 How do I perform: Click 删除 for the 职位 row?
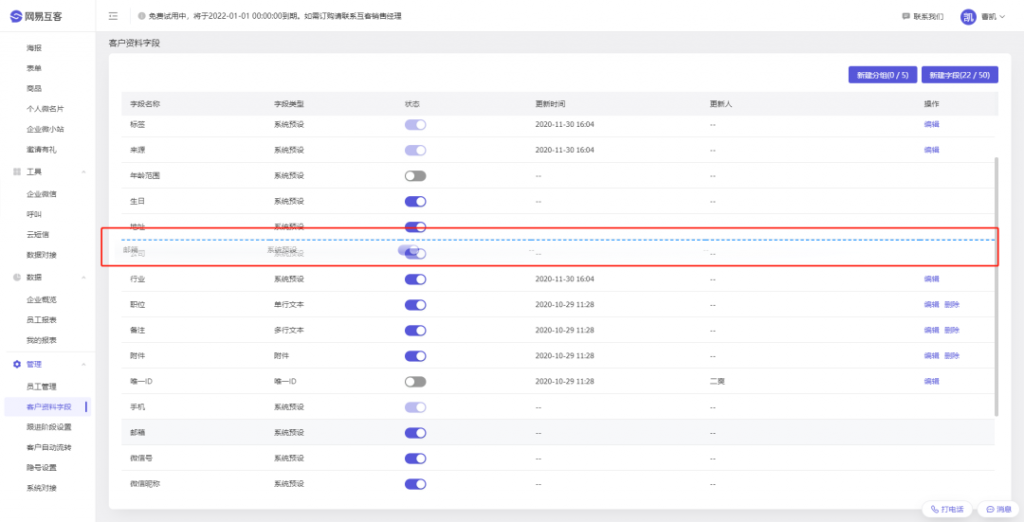point(952,304)
